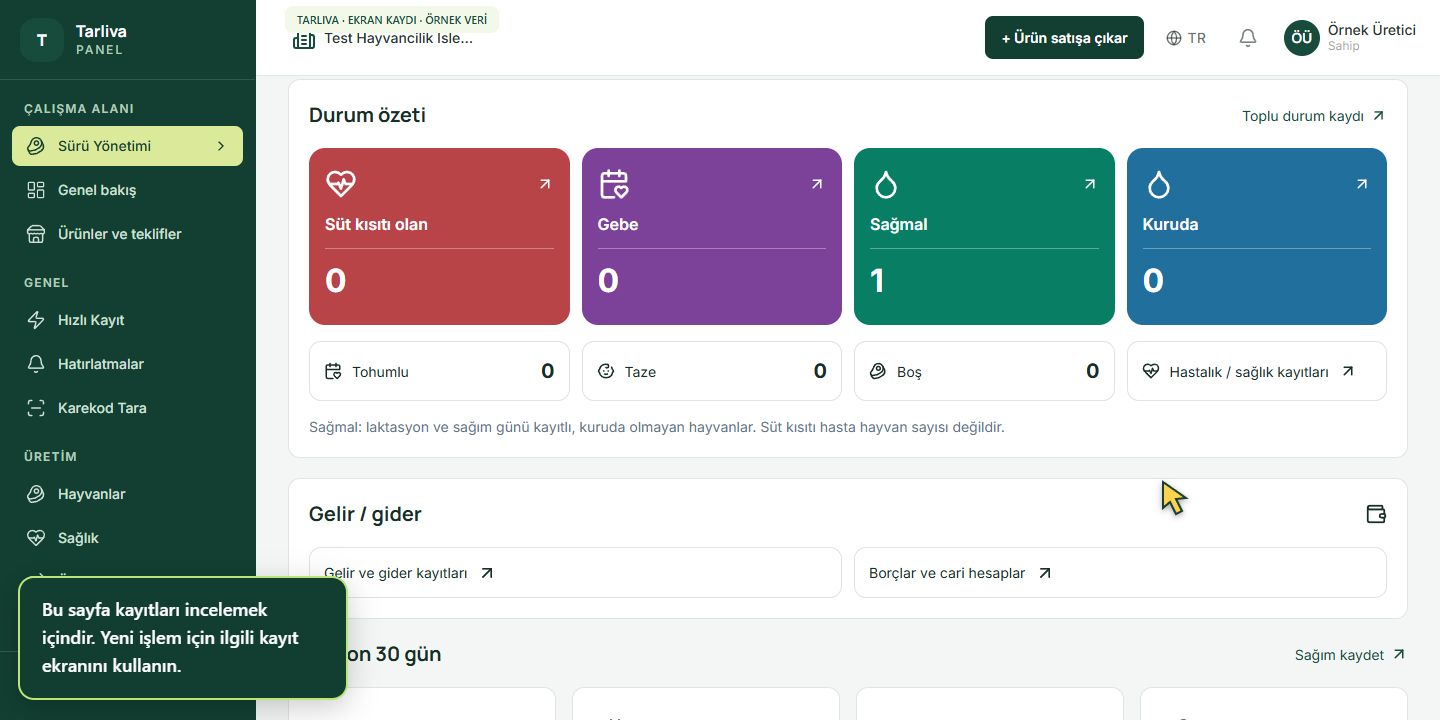
Task: Click + Ürün satışa çıkar button
Action: 1064,38
